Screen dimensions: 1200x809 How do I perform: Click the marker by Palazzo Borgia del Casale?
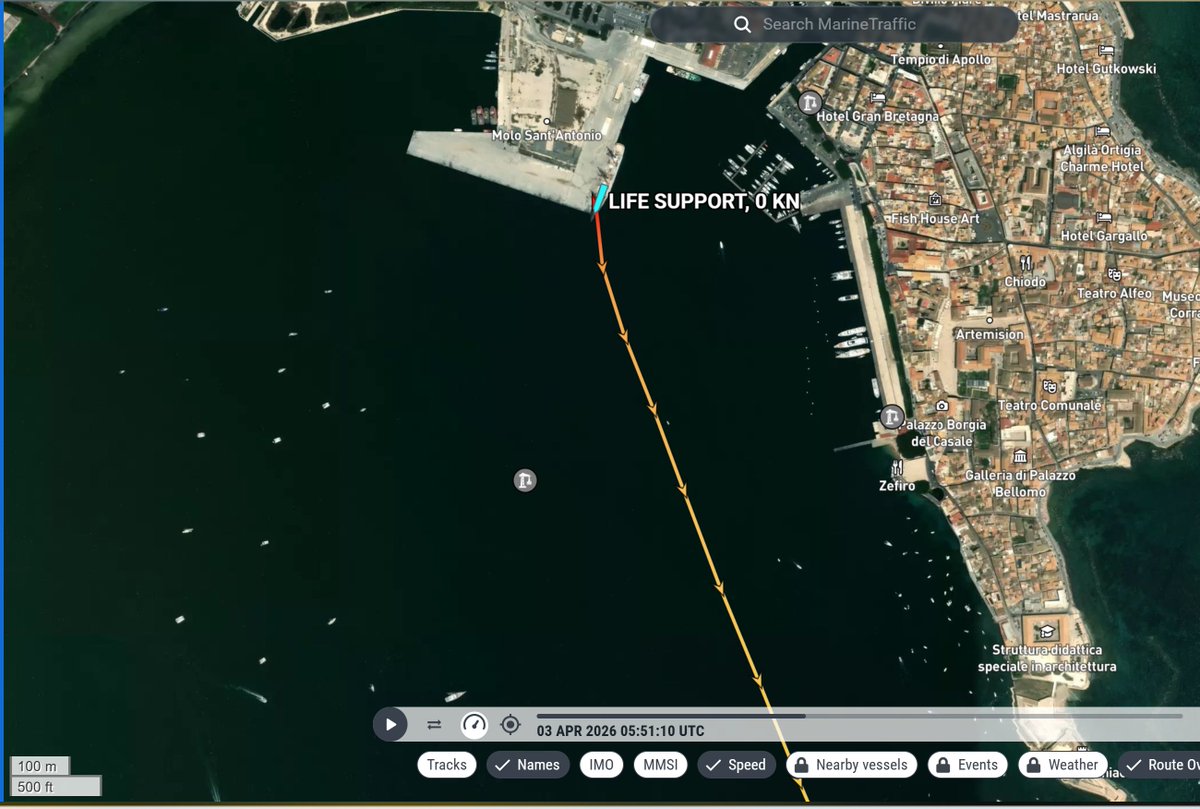point(892,417)
